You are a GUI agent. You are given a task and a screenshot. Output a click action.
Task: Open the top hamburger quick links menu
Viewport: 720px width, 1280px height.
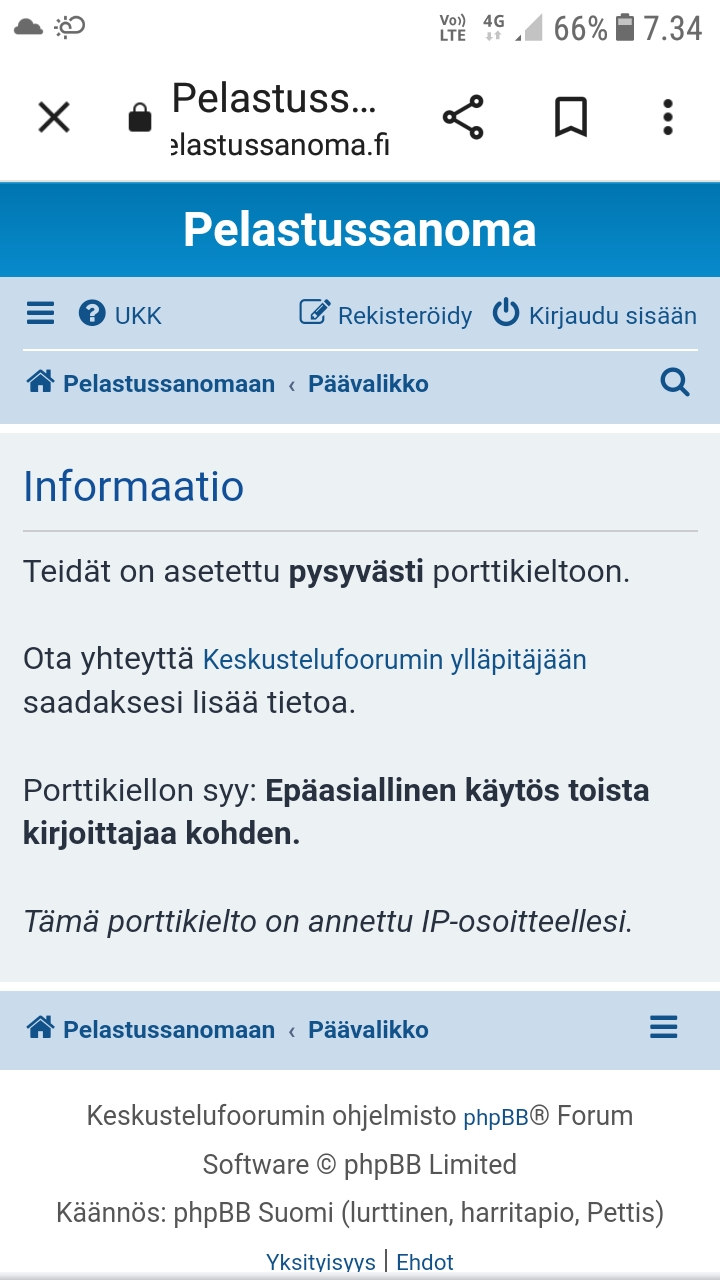tap(40, 315)
